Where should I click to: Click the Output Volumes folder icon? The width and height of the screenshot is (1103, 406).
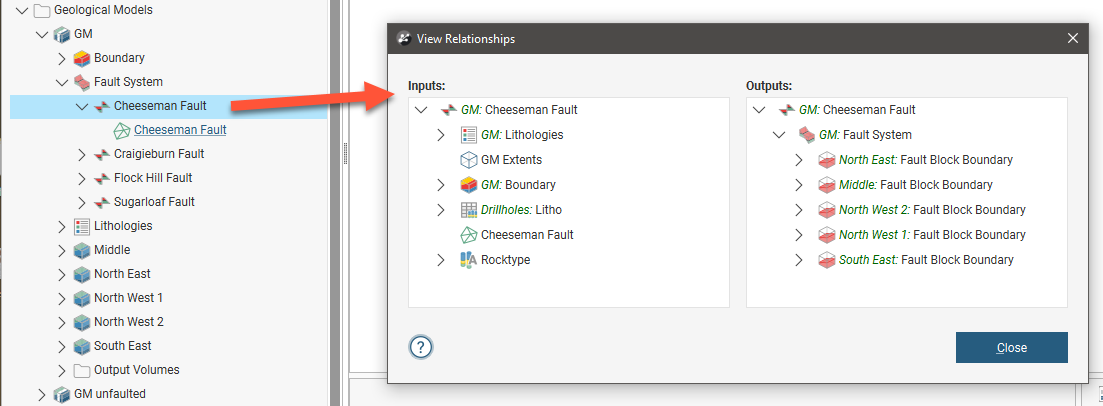[82, 370]
